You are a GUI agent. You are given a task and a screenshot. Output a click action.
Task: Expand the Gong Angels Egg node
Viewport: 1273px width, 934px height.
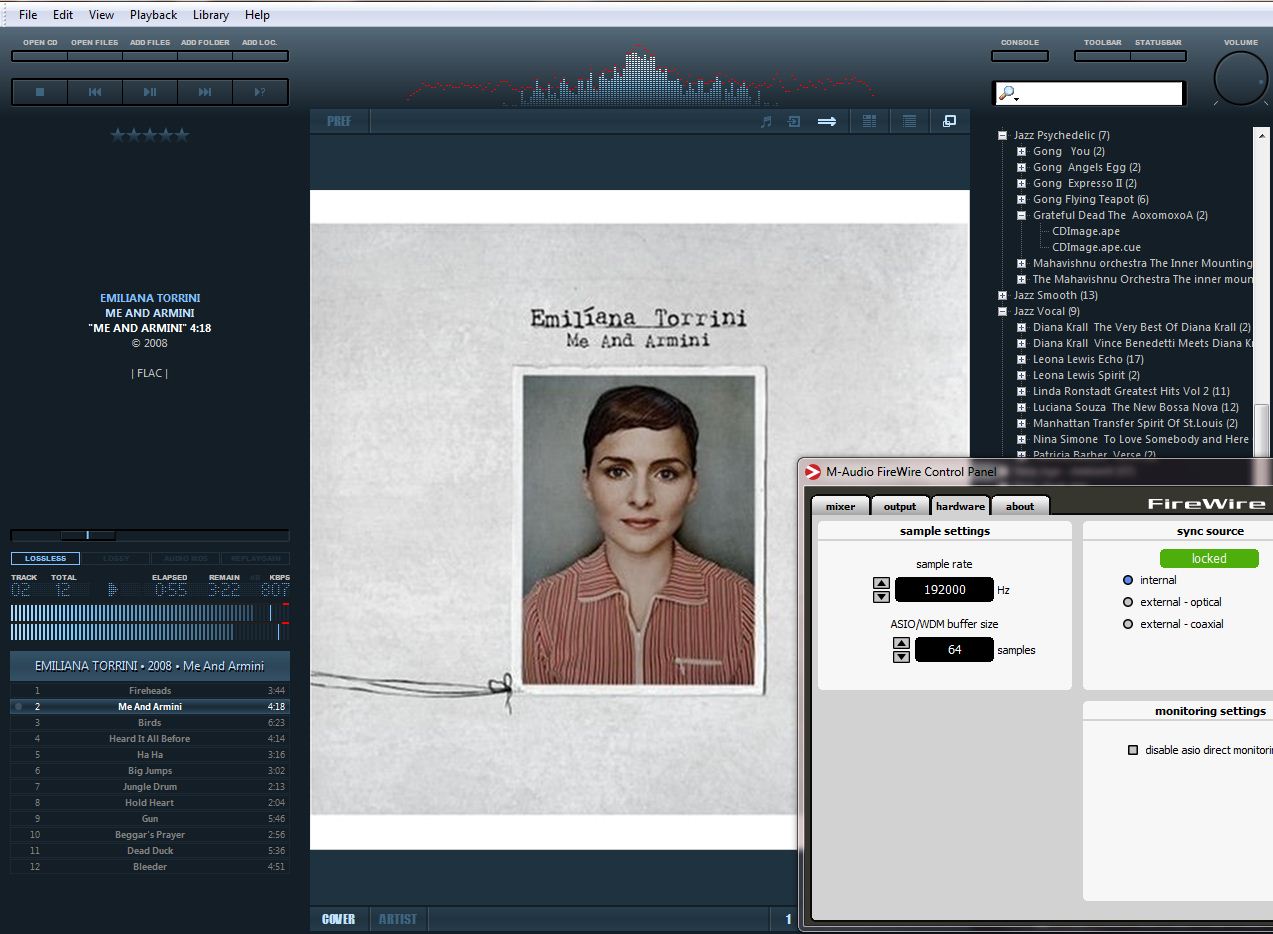(1022, 167)
